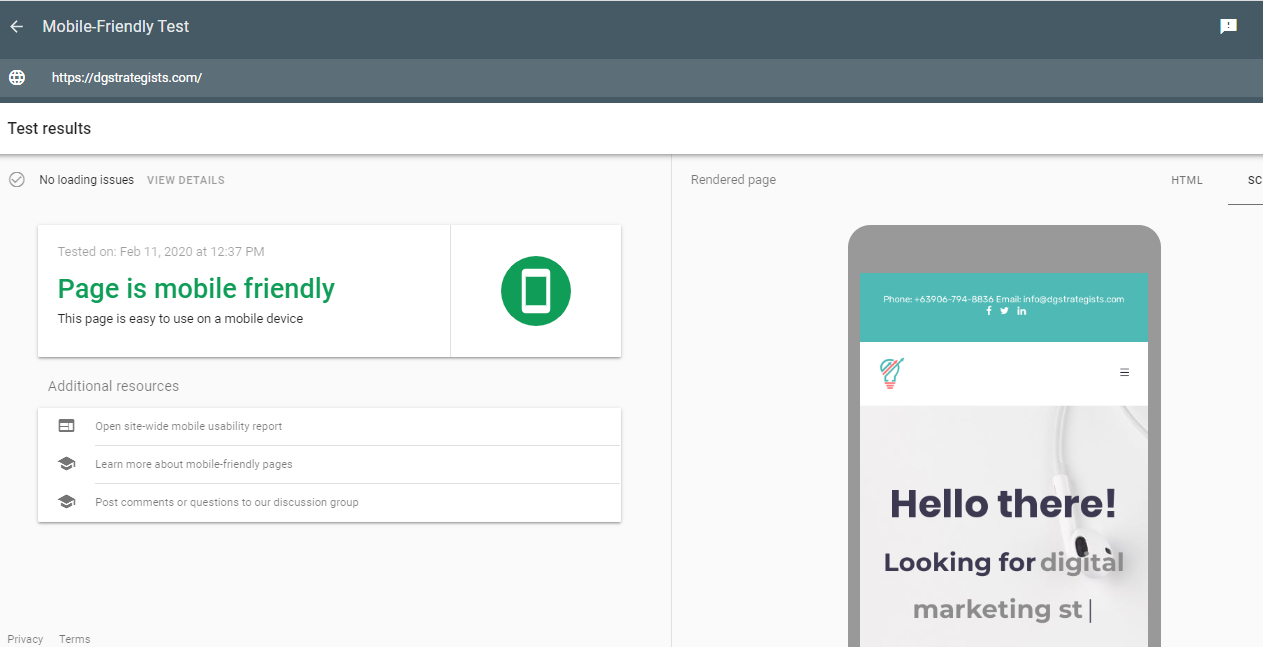Click the mobile usability report web icon
The width and height of the screenshot is (1263, 647).
66,426
